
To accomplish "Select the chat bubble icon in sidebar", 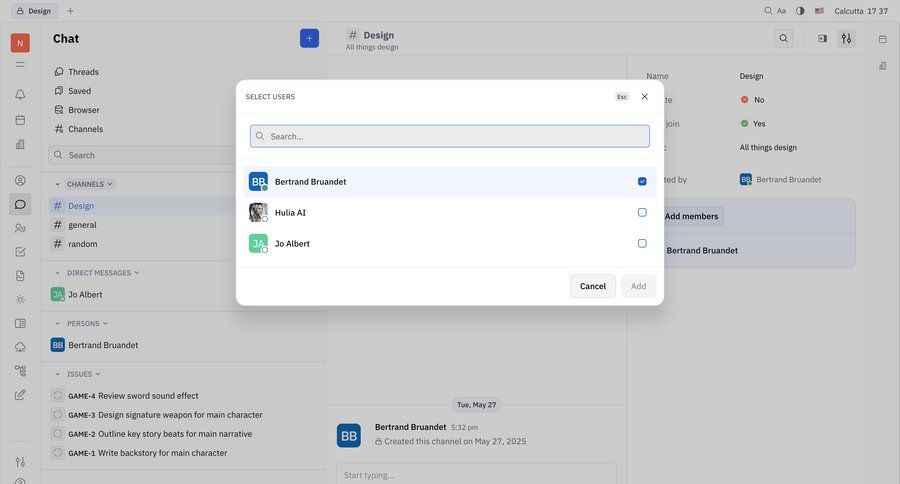I will coord(20,204).
